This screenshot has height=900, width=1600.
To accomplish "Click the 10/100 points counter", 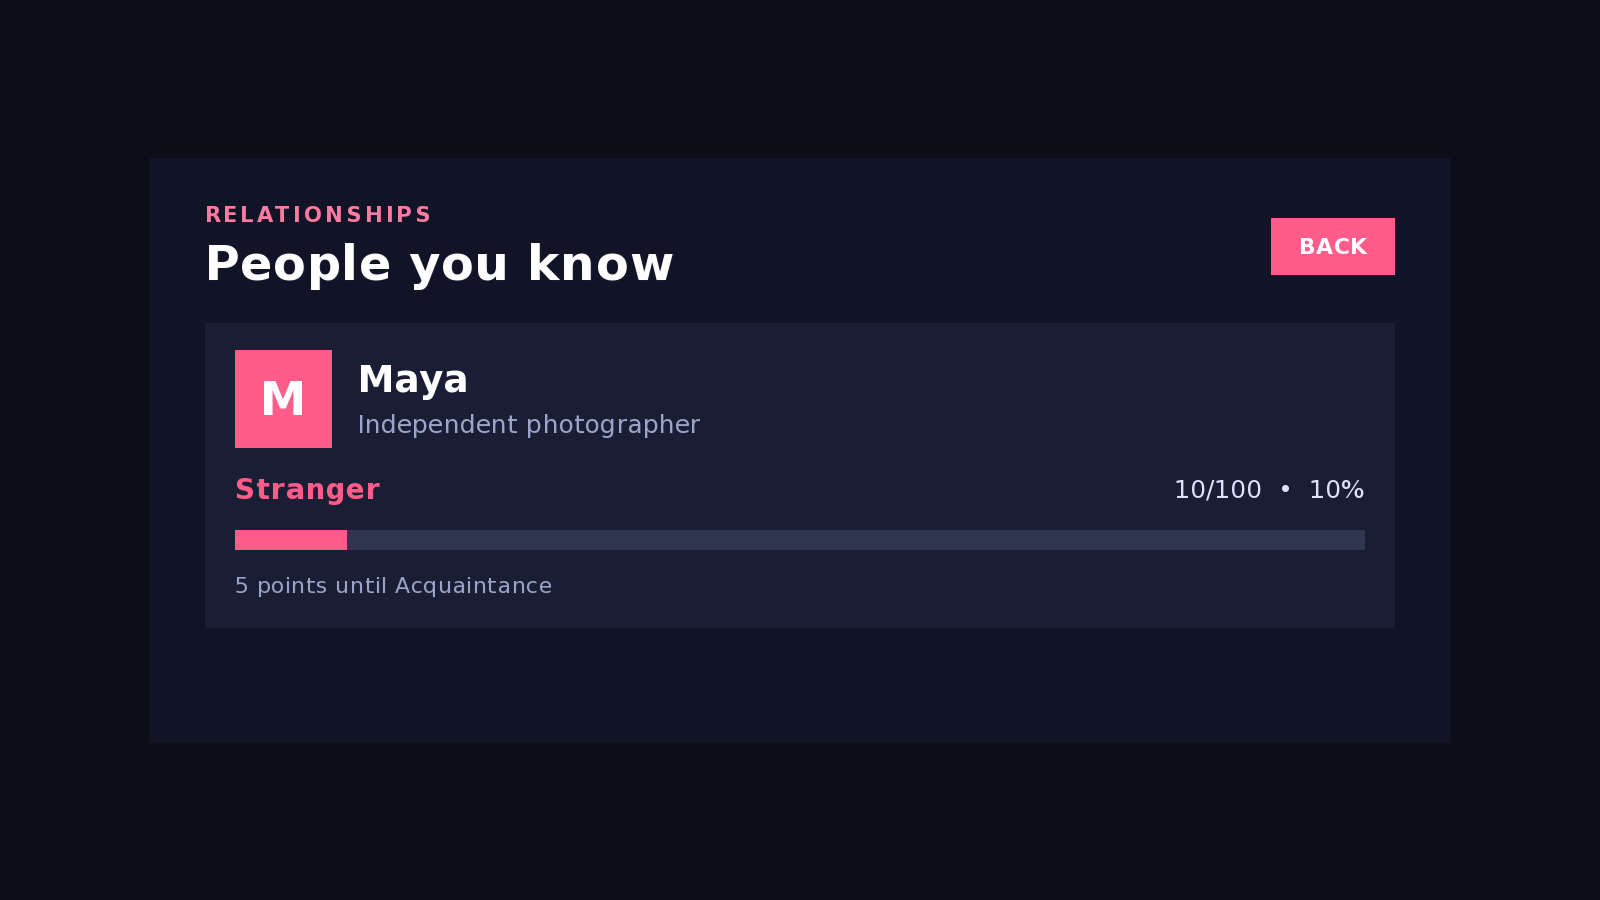I will tap(1217, 490).
